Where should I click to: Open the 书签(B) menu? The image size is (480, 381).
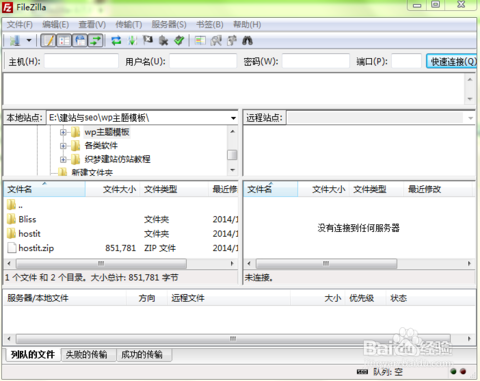[210, 25]
